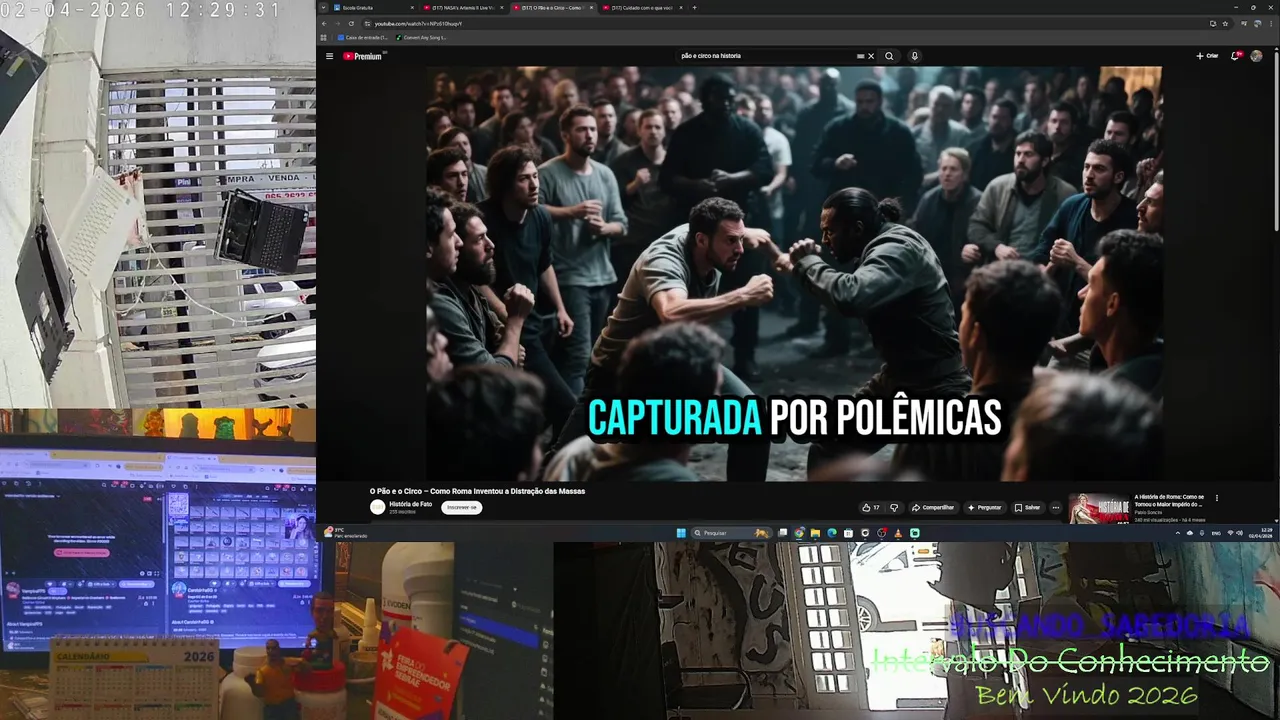Start voice search with microphone icon

[914, 56]
